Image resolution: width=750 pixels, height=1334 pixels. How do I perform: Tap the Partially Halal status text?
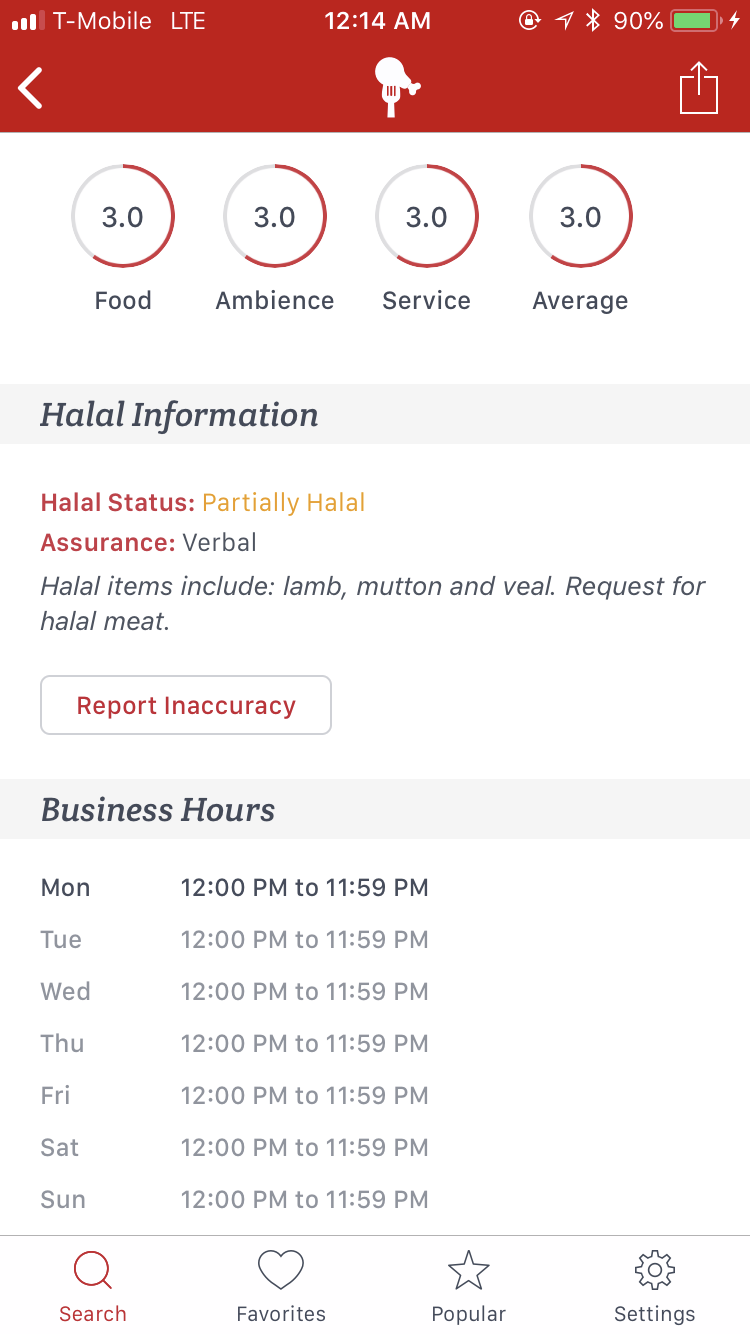click(284, 502)
